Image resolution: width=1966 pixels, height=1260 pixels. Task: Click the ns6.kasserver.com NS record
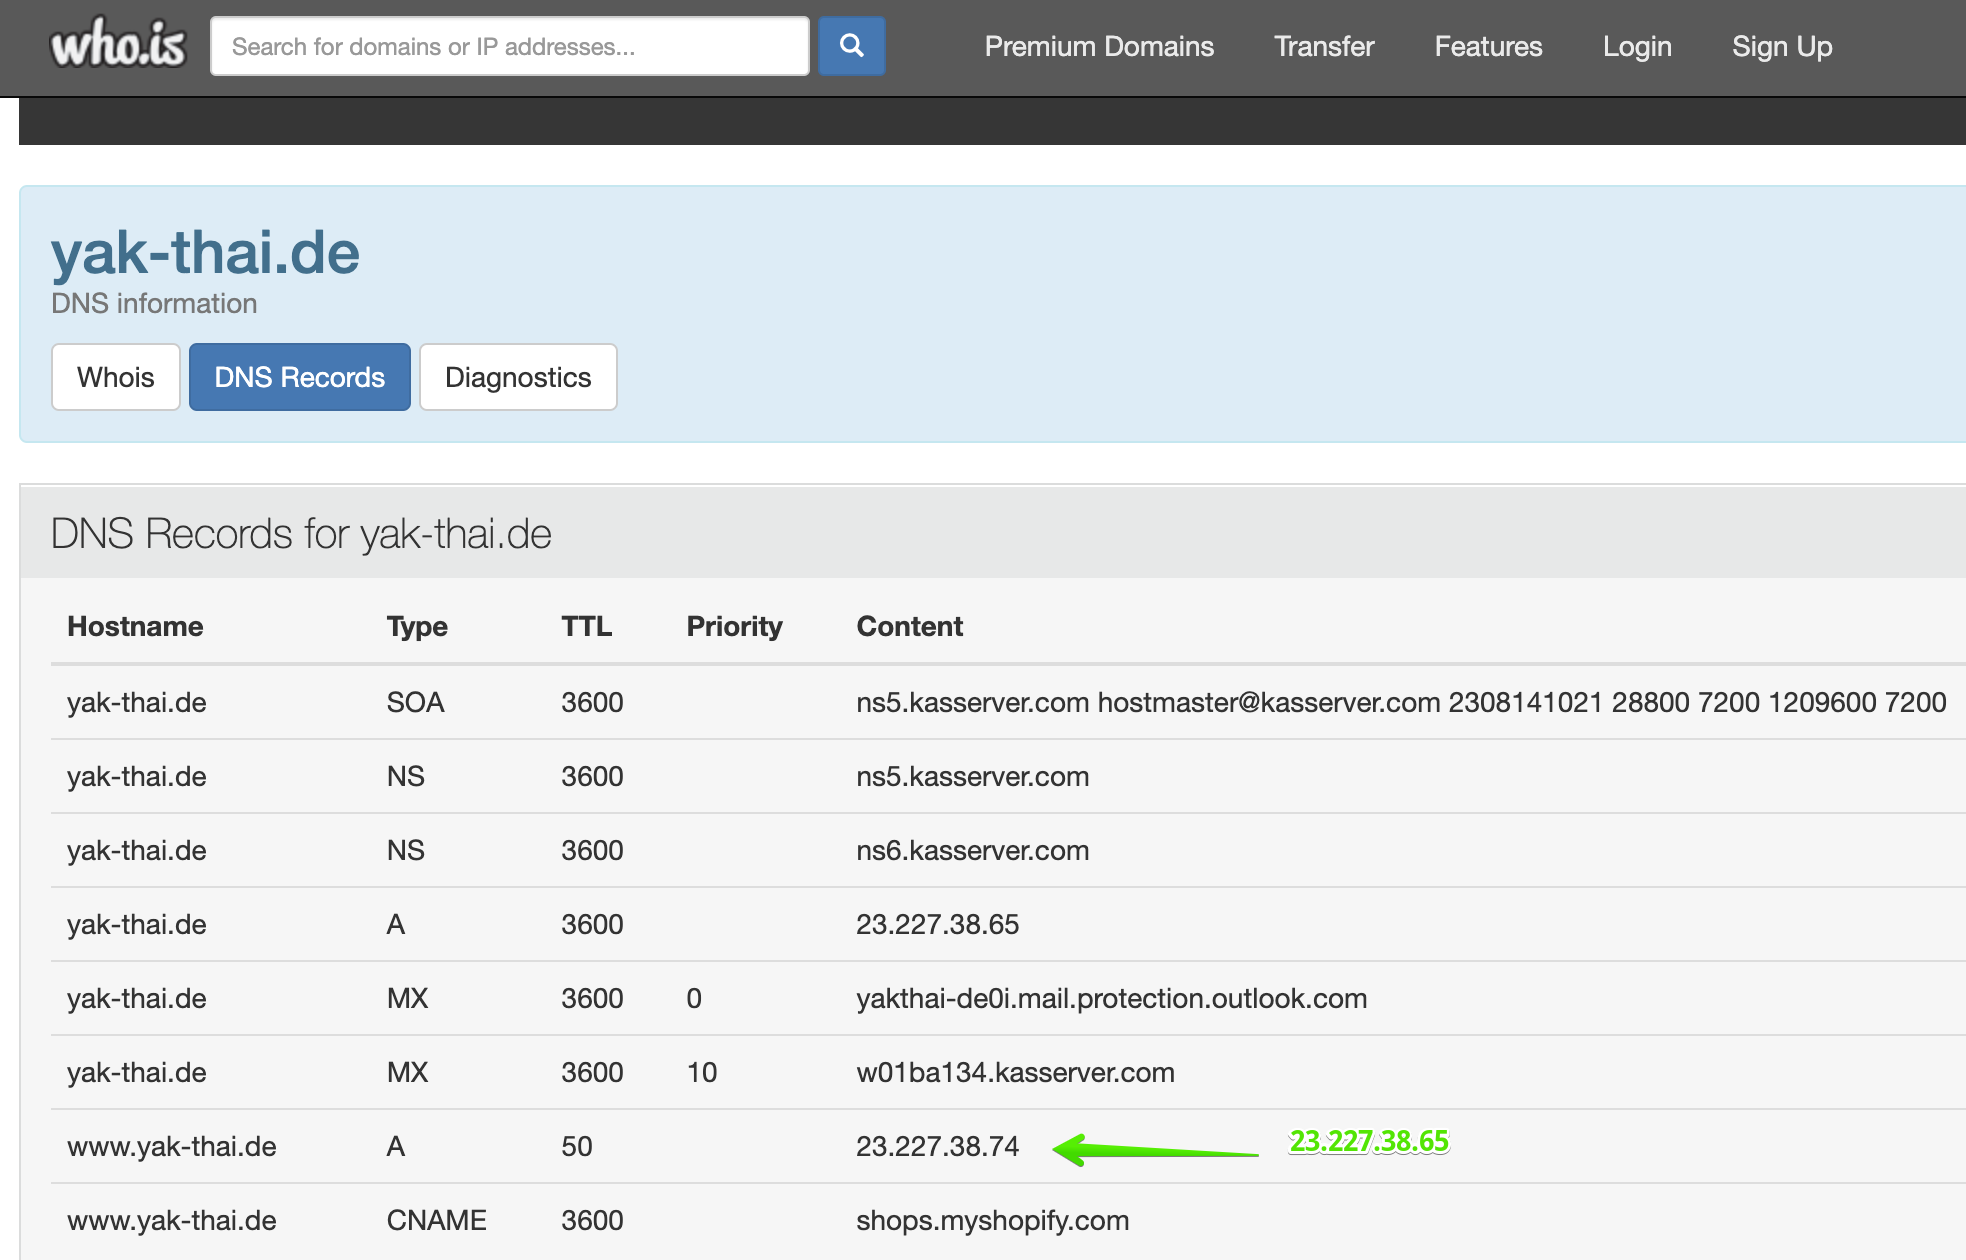click(972, 850)
